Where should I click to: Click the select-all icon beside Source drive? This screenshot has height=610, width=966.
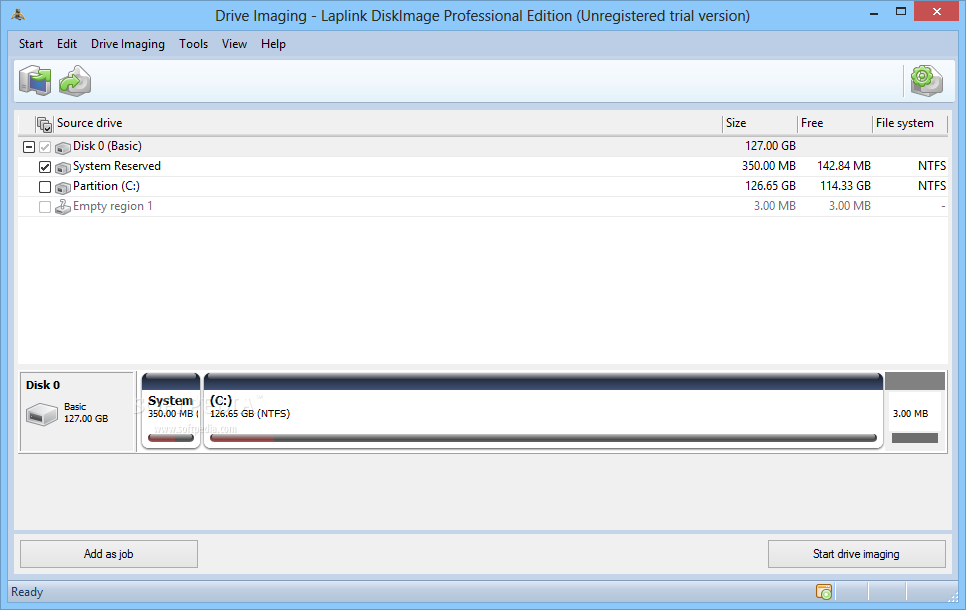coord(44,124)
